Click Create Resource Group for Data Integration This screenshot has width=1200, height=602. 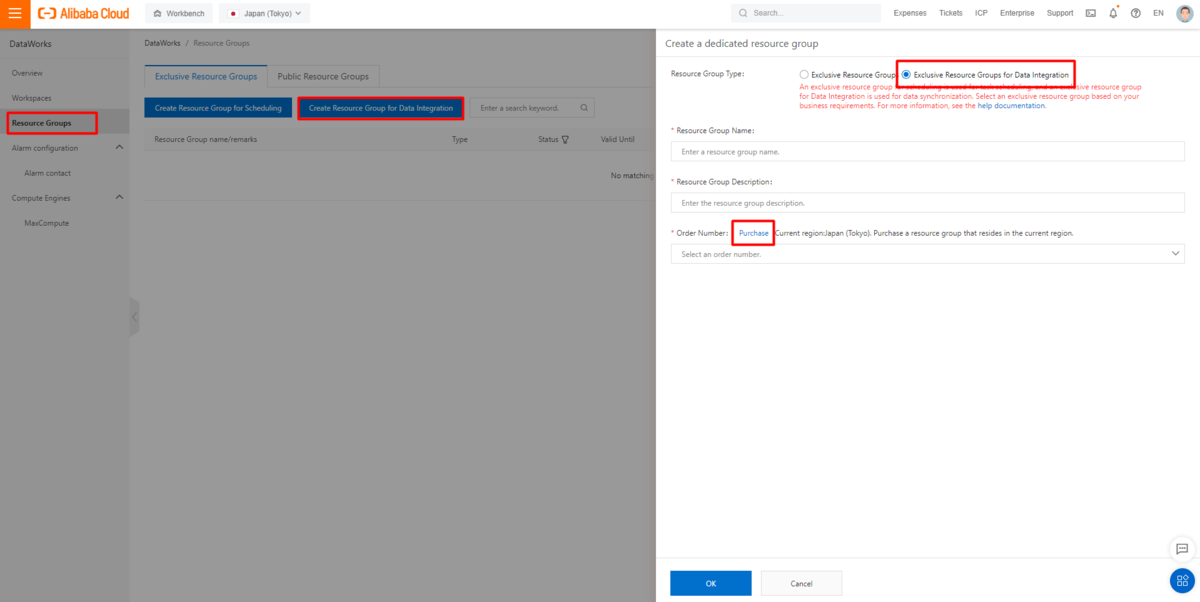pos(381,107)
